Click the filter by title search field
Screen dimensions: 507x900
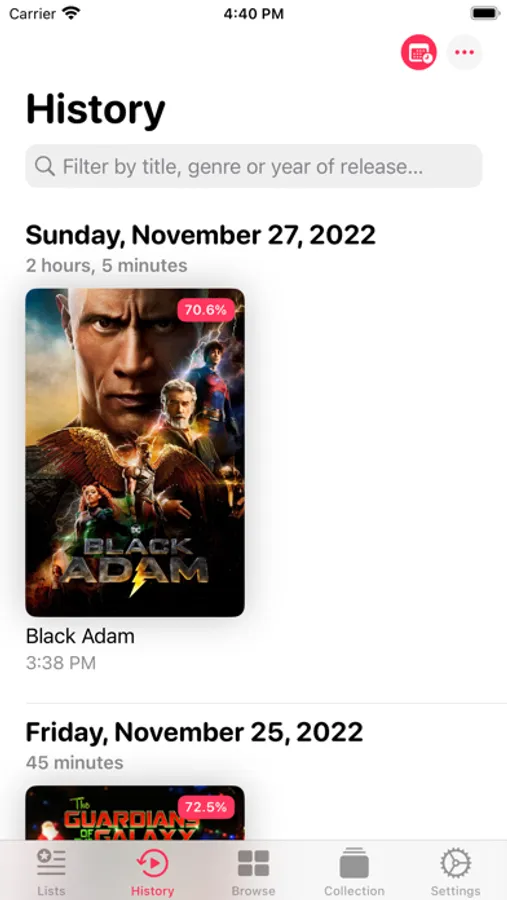coord(253,166)
